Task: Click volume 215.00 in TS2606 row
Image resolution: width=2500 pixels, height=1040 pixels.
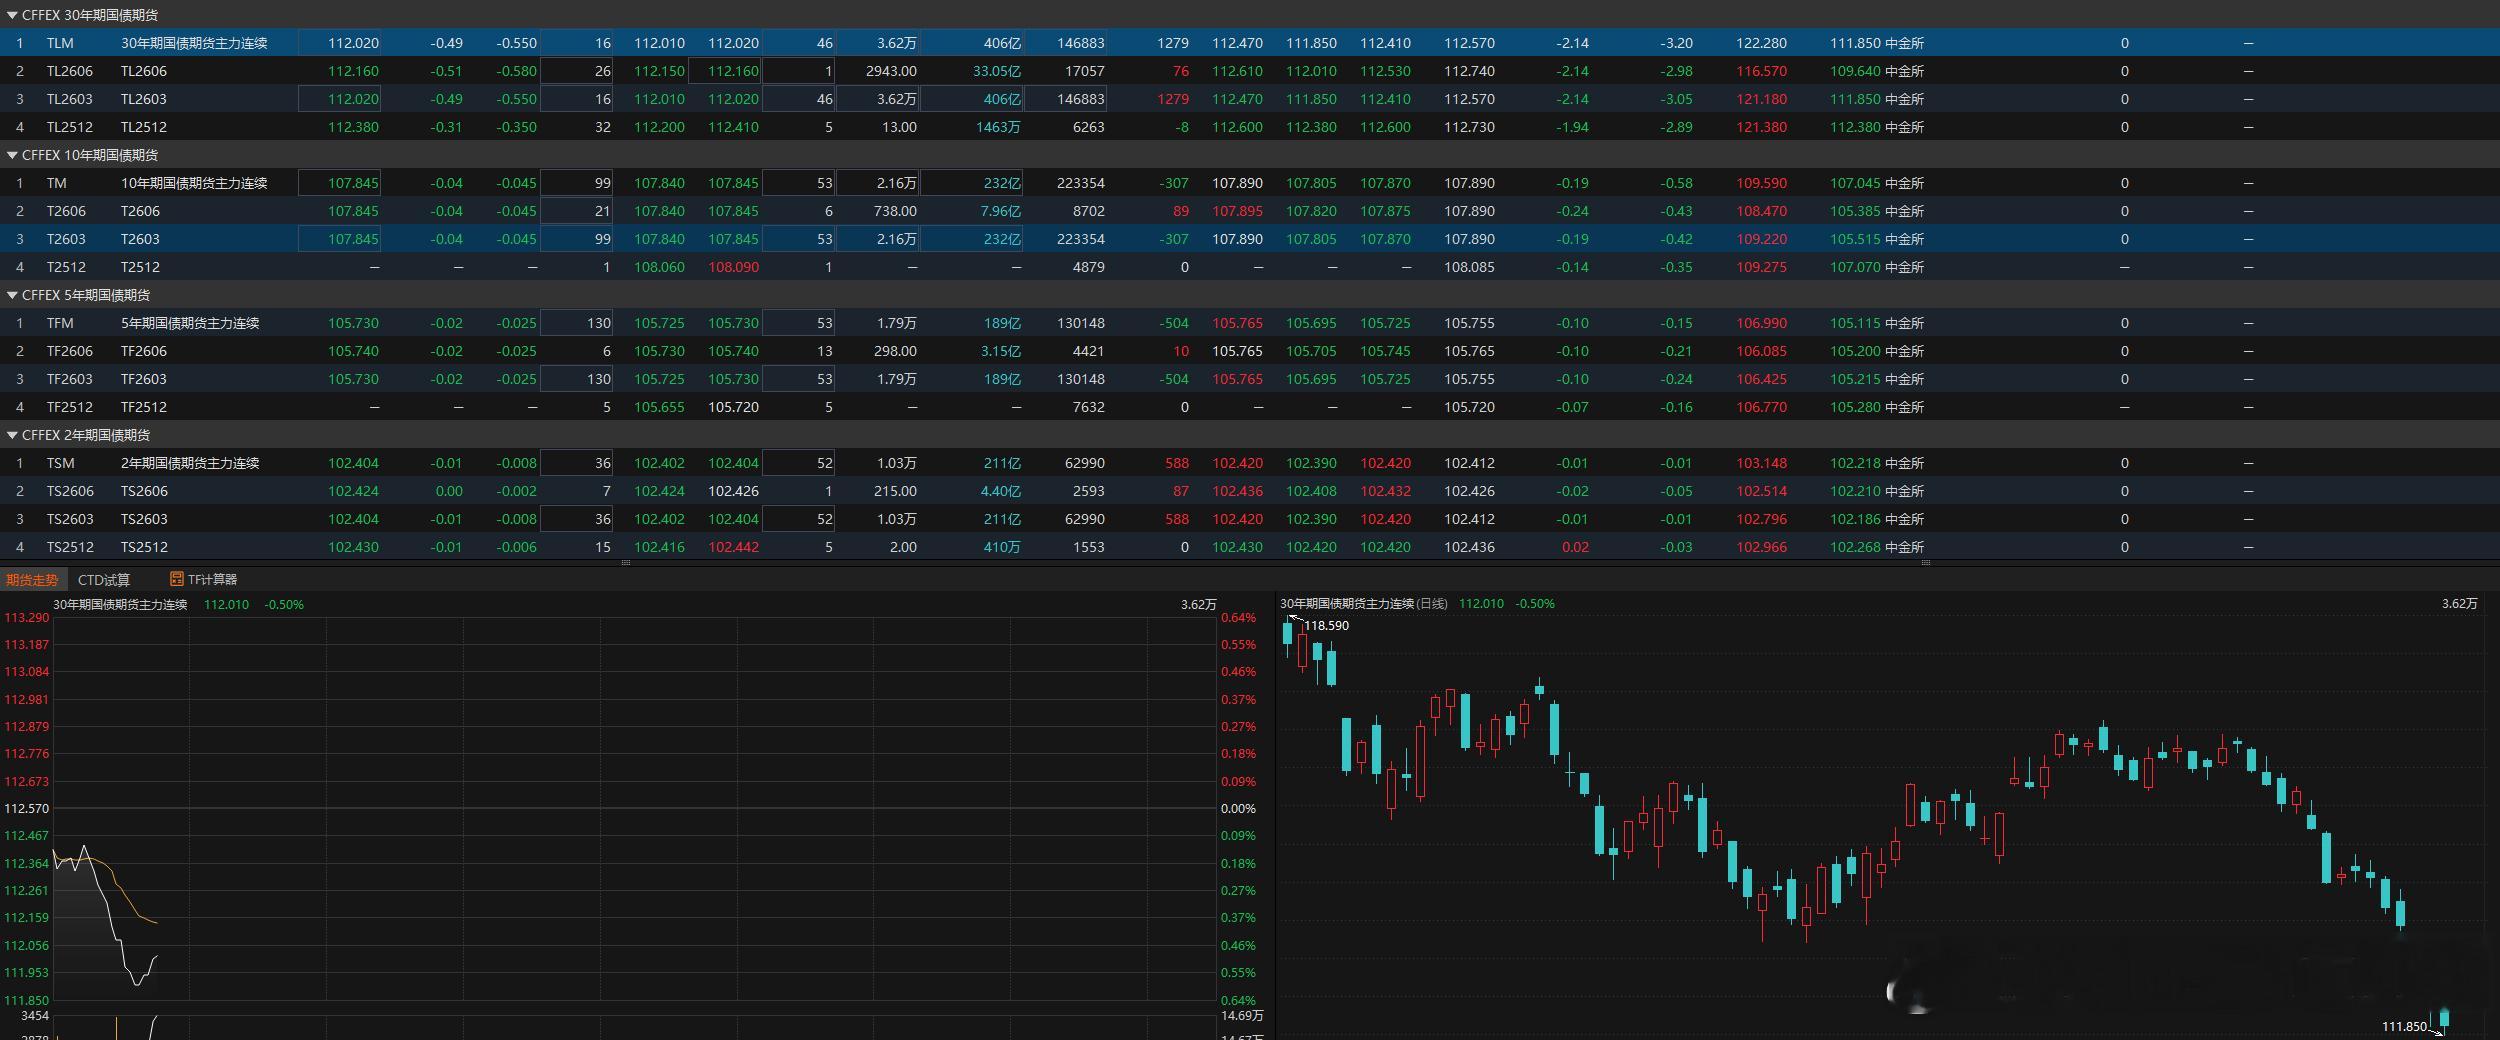Action: [894, 491]
